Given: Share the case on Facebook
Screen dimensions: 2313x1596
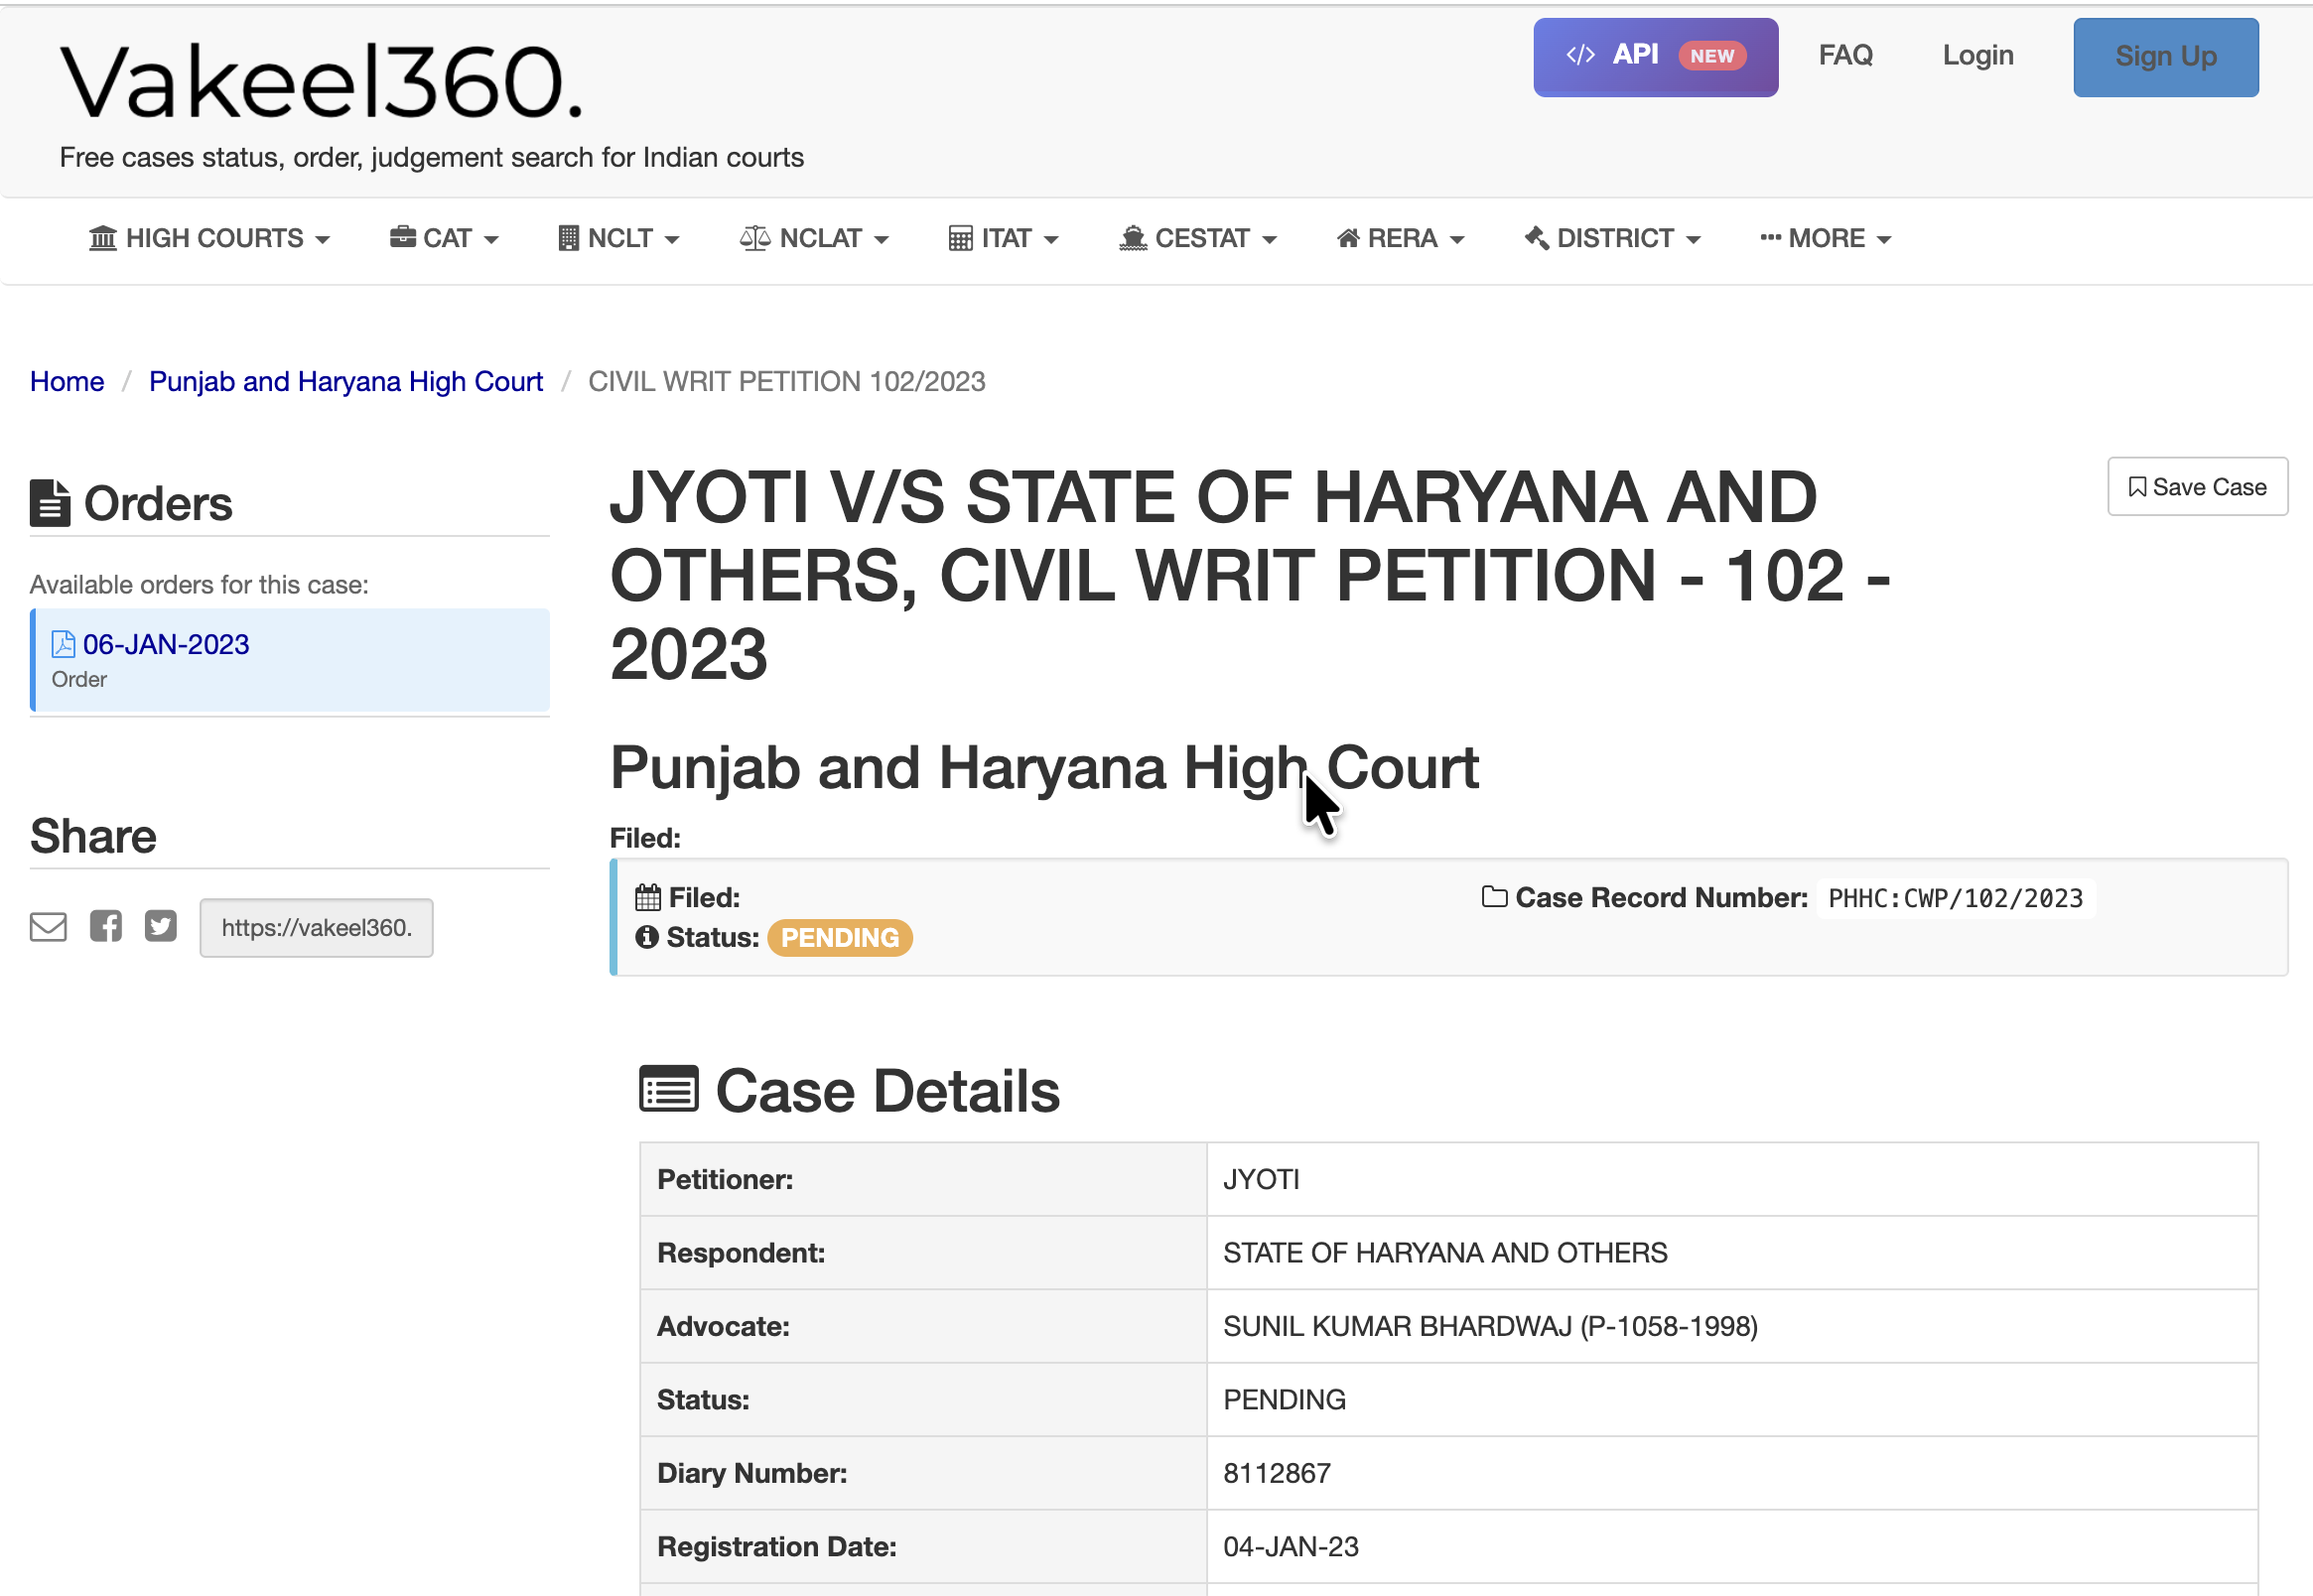Looking at the screenshot, I should (x=106, y=925).
